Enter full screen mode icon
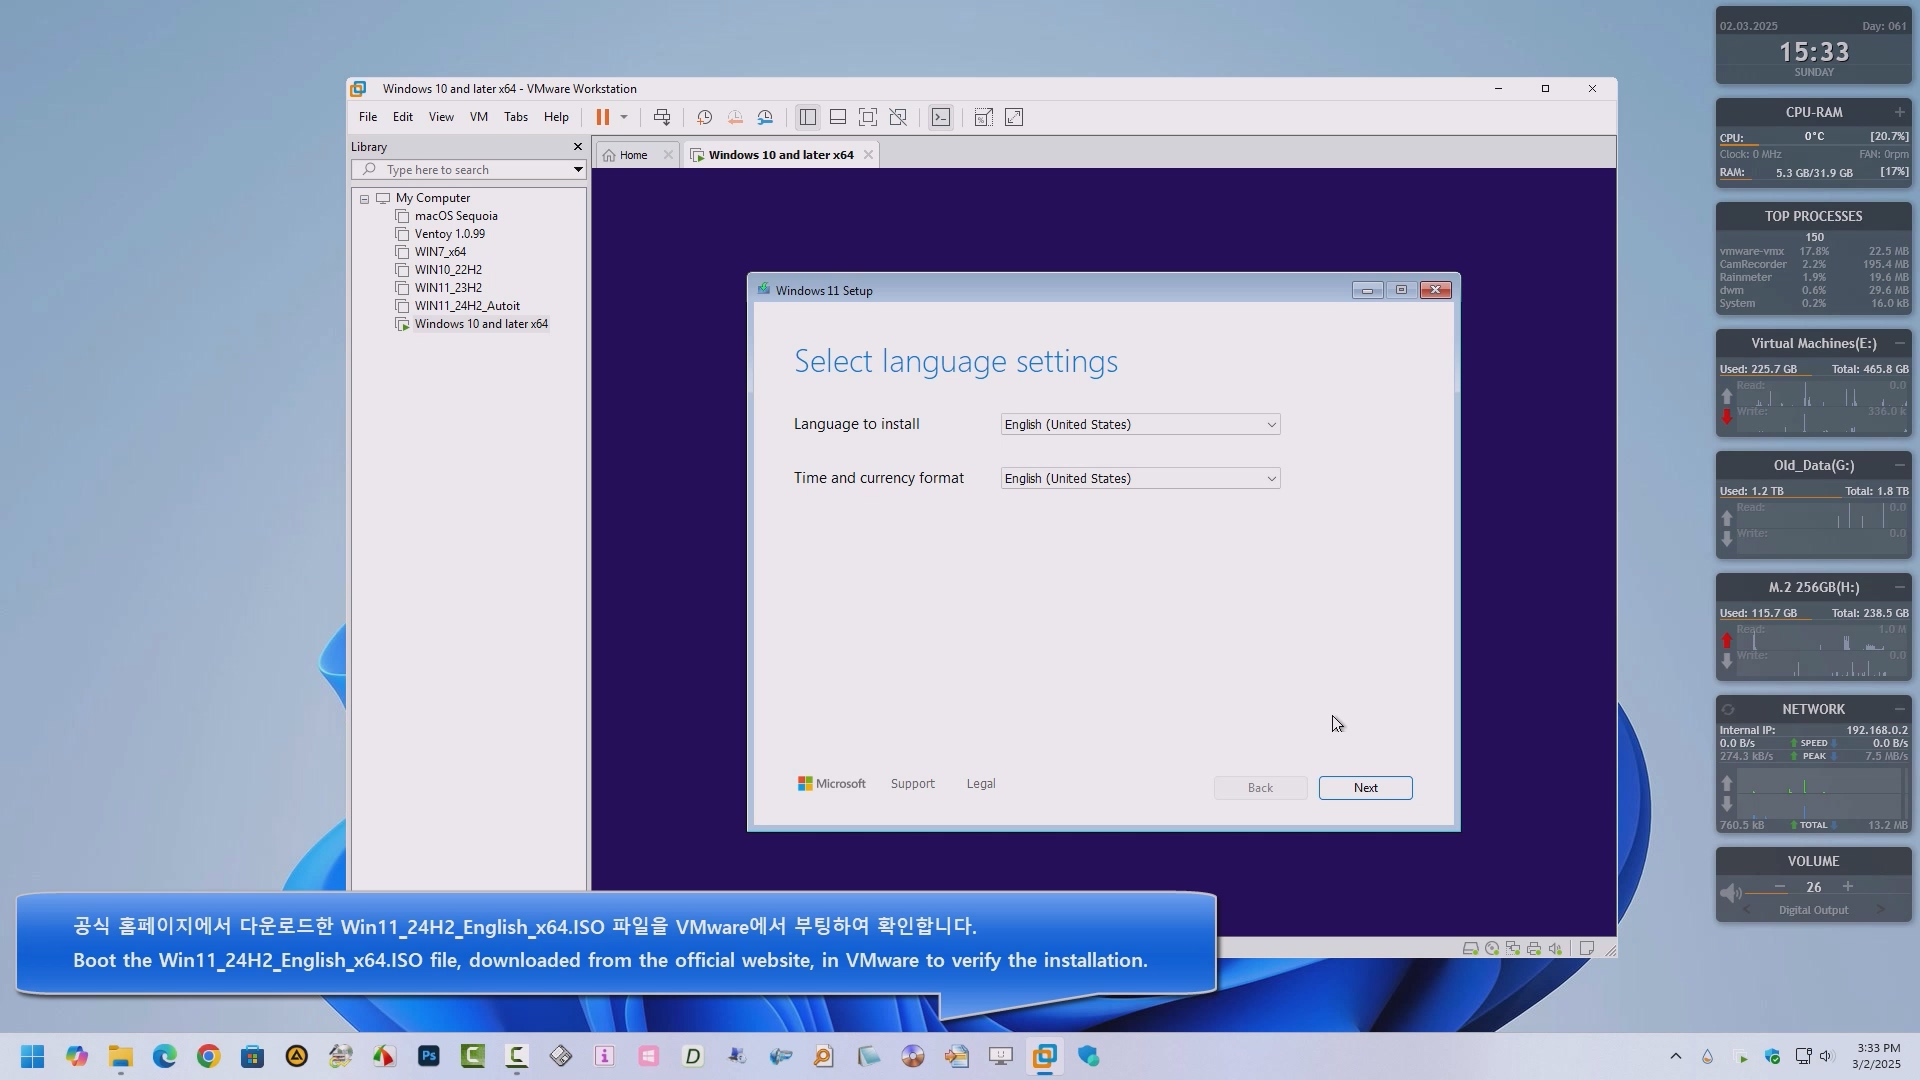This screenshot has width=1920, height=1080. pos(868,117)
